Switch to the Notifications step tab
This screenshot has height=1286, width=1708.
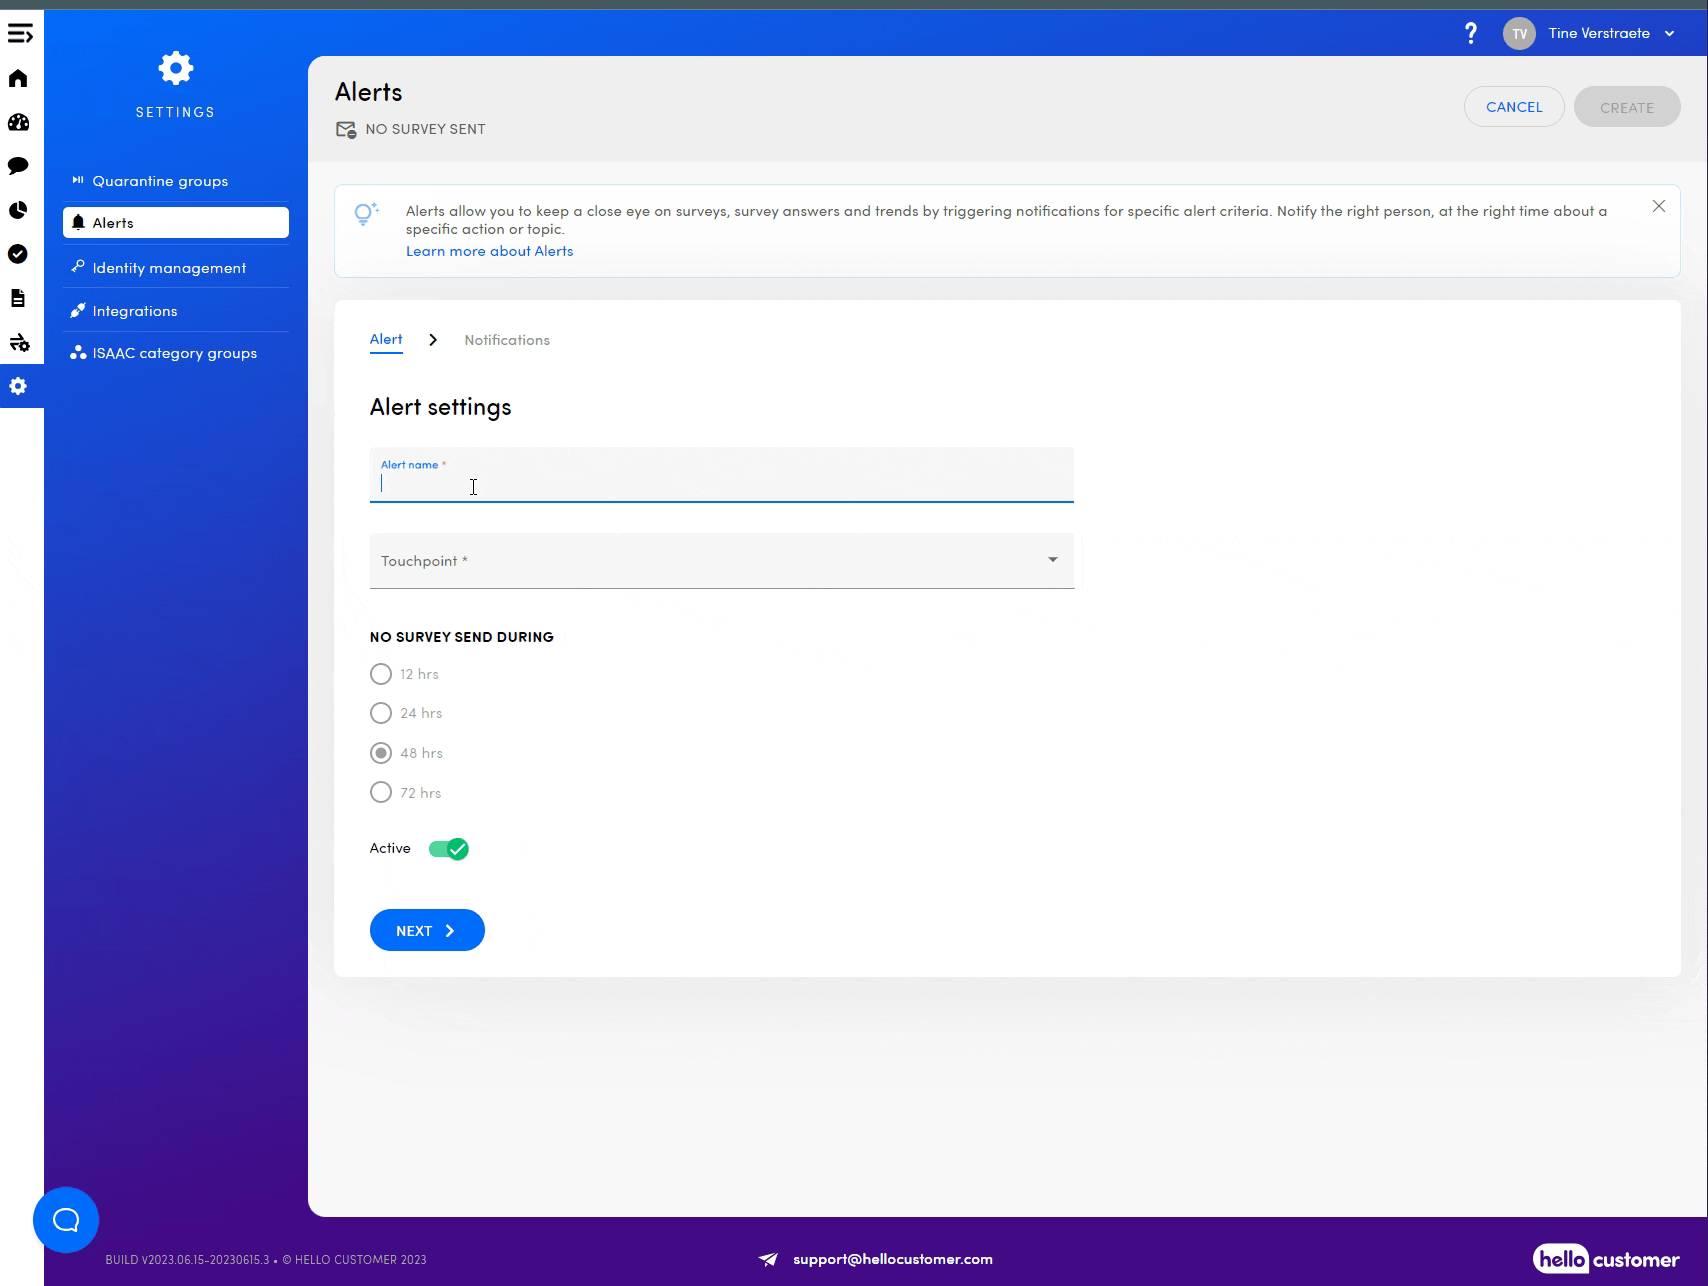[x=507, y=340]
